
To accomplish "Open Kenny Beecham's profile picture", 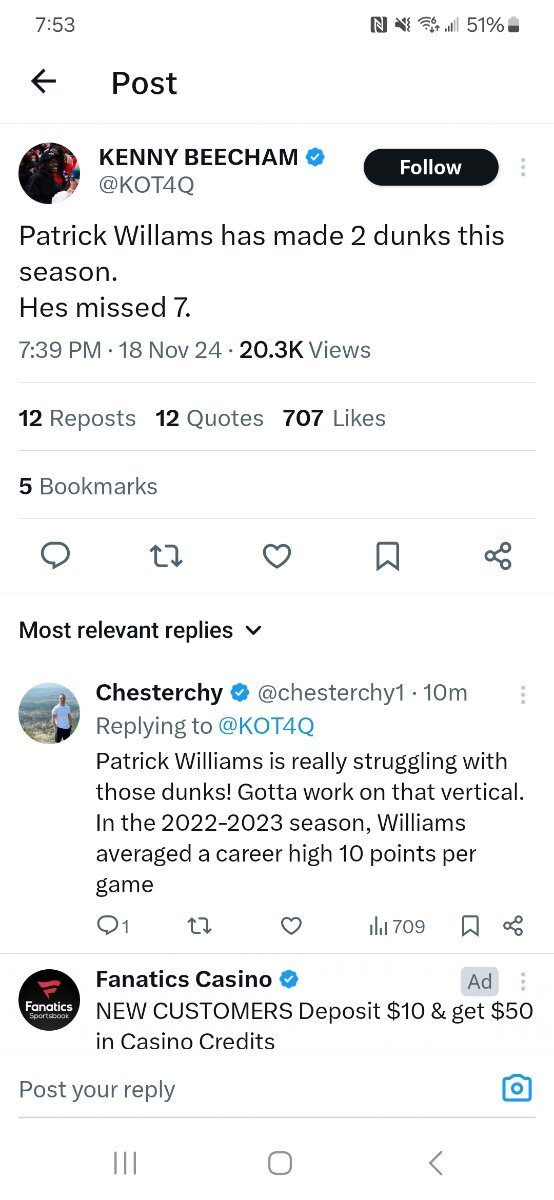I will point(49,173).
